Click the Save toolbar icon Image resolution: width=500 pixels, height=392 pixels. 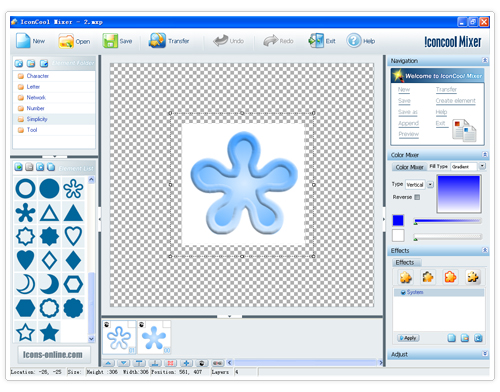click(x=110, y=41)
